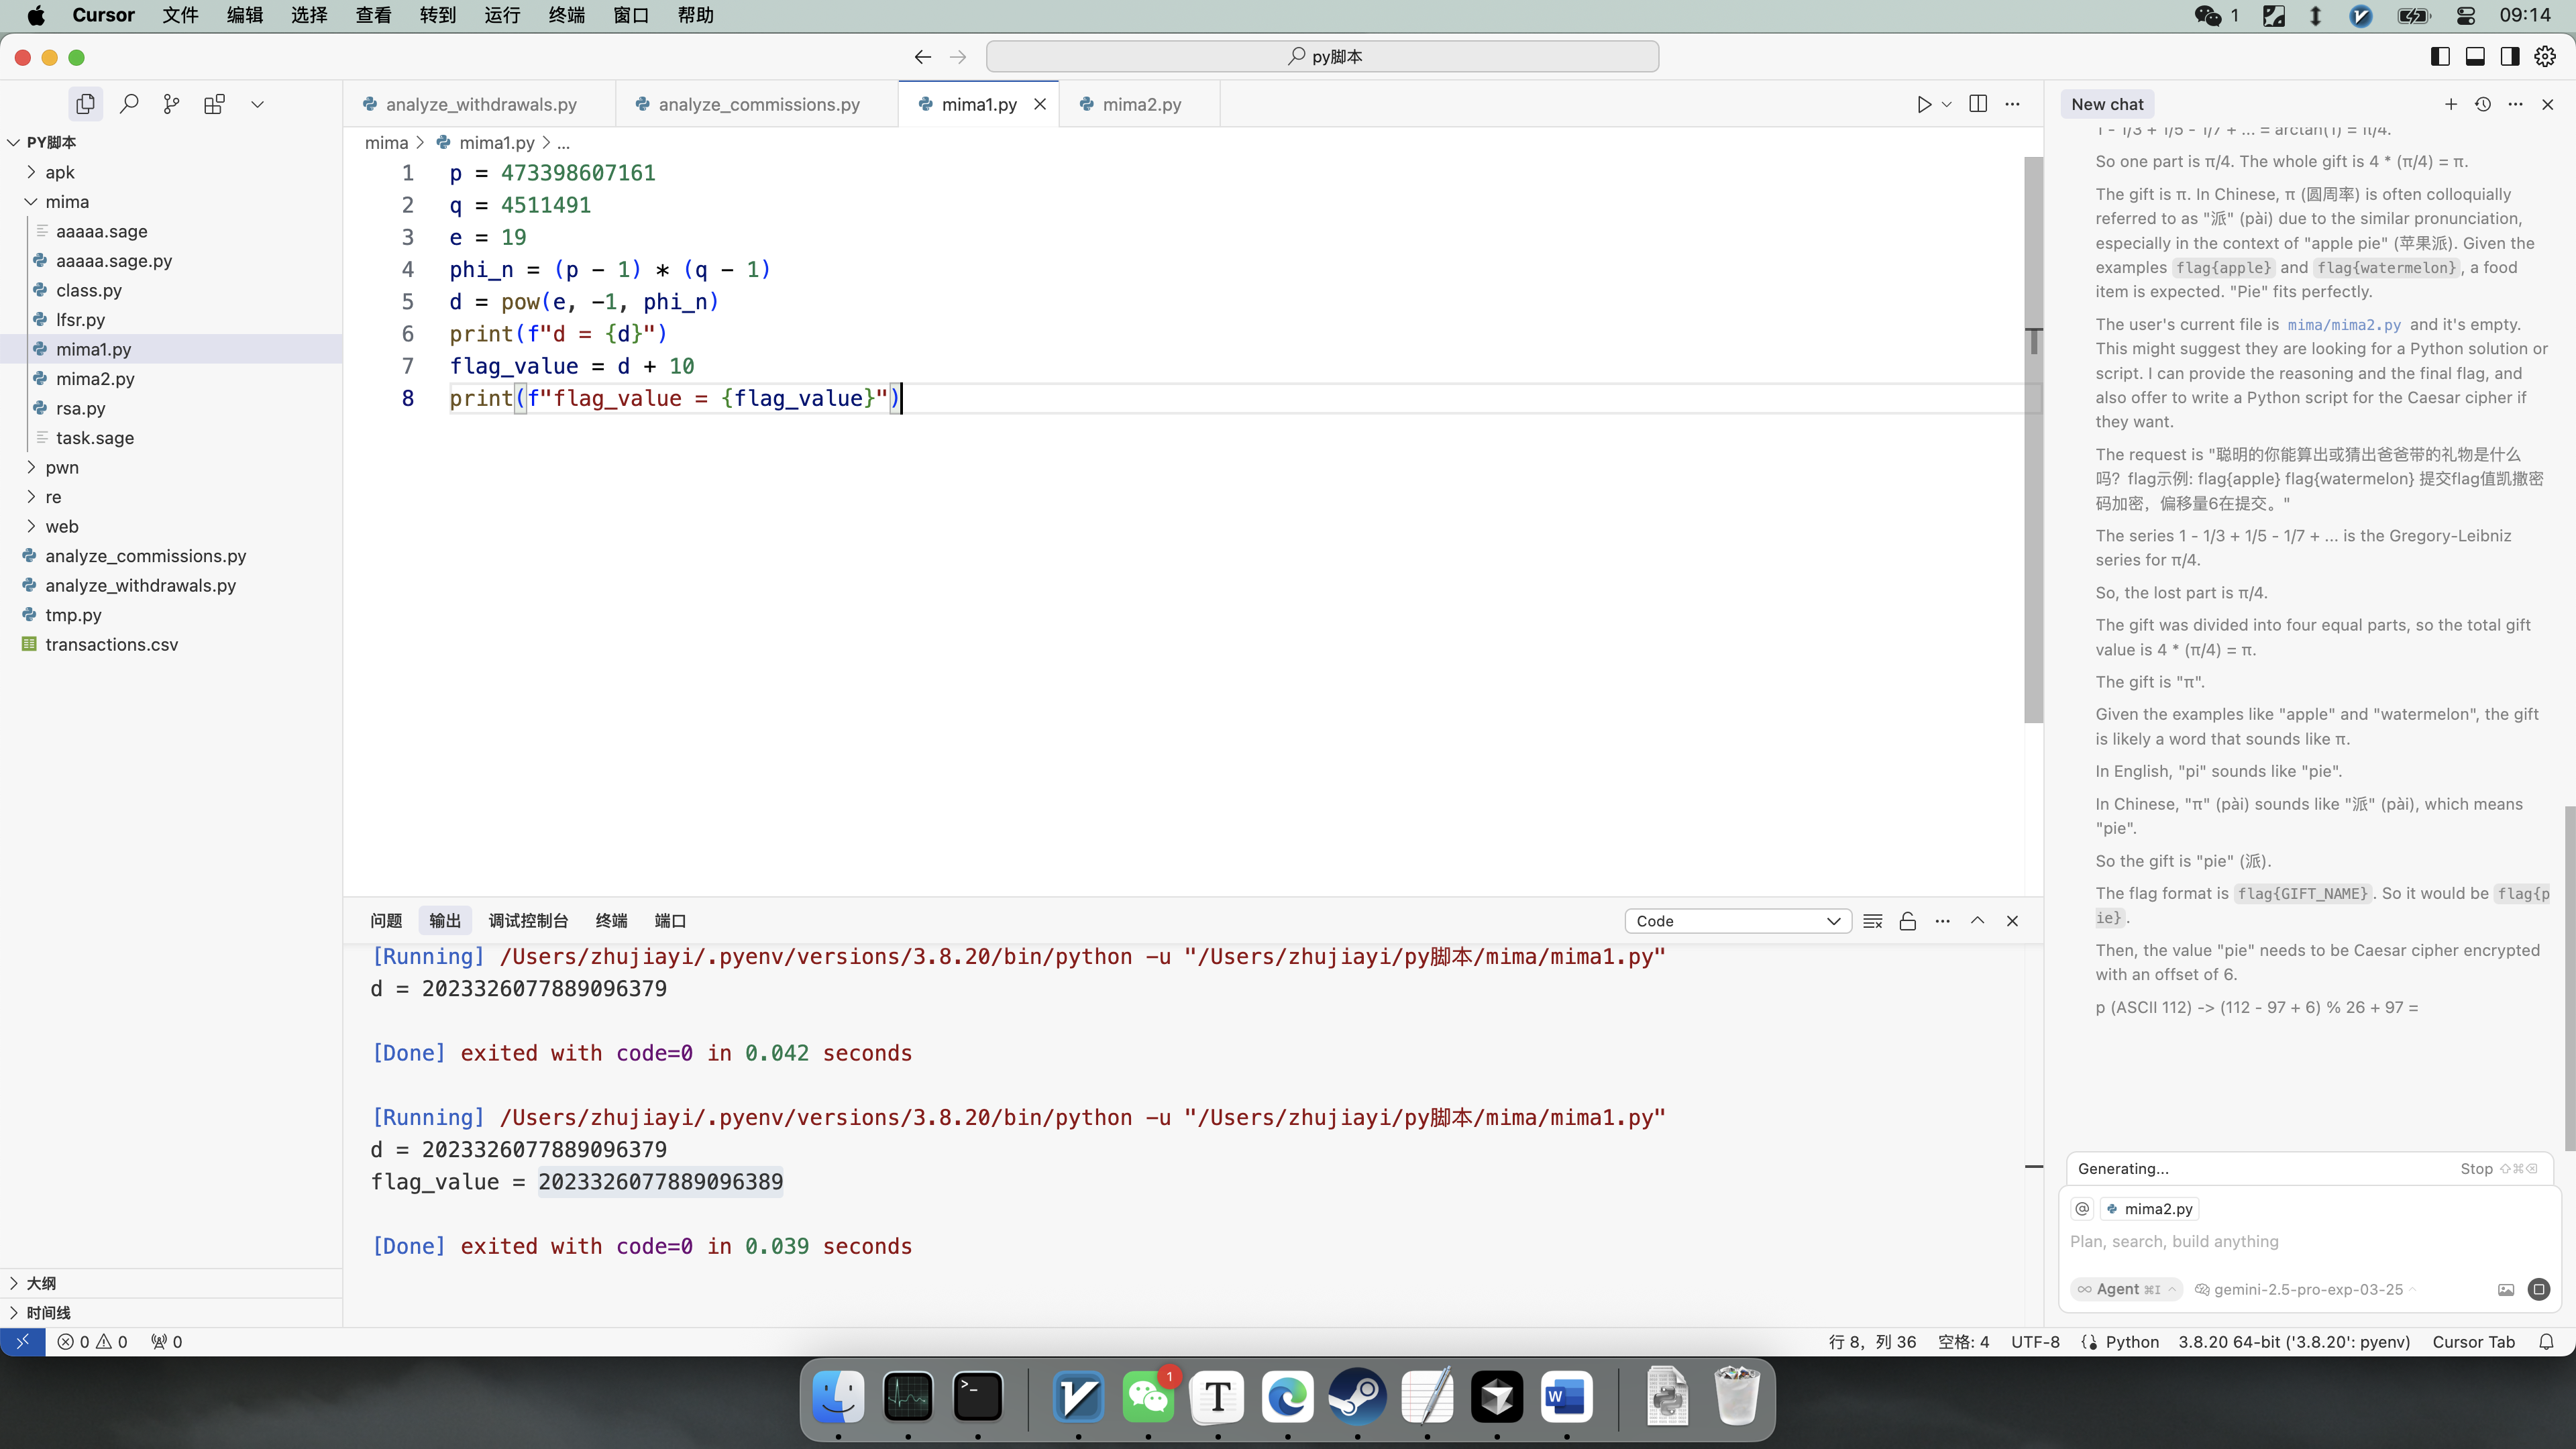Switch to 终端 terminal tab
The image size is (2576, 1449).
[611, 921]
